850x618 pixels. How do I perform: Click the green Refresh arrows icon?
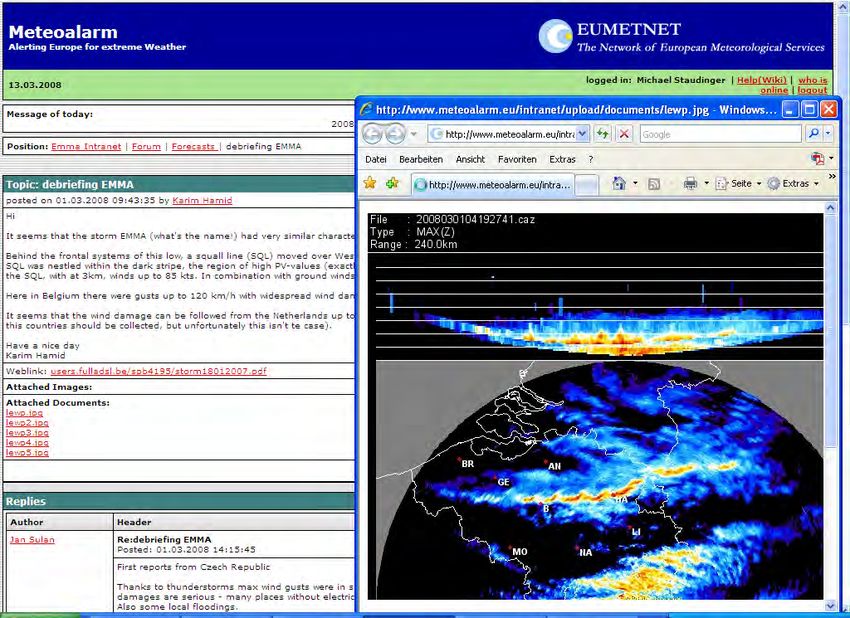603,134
